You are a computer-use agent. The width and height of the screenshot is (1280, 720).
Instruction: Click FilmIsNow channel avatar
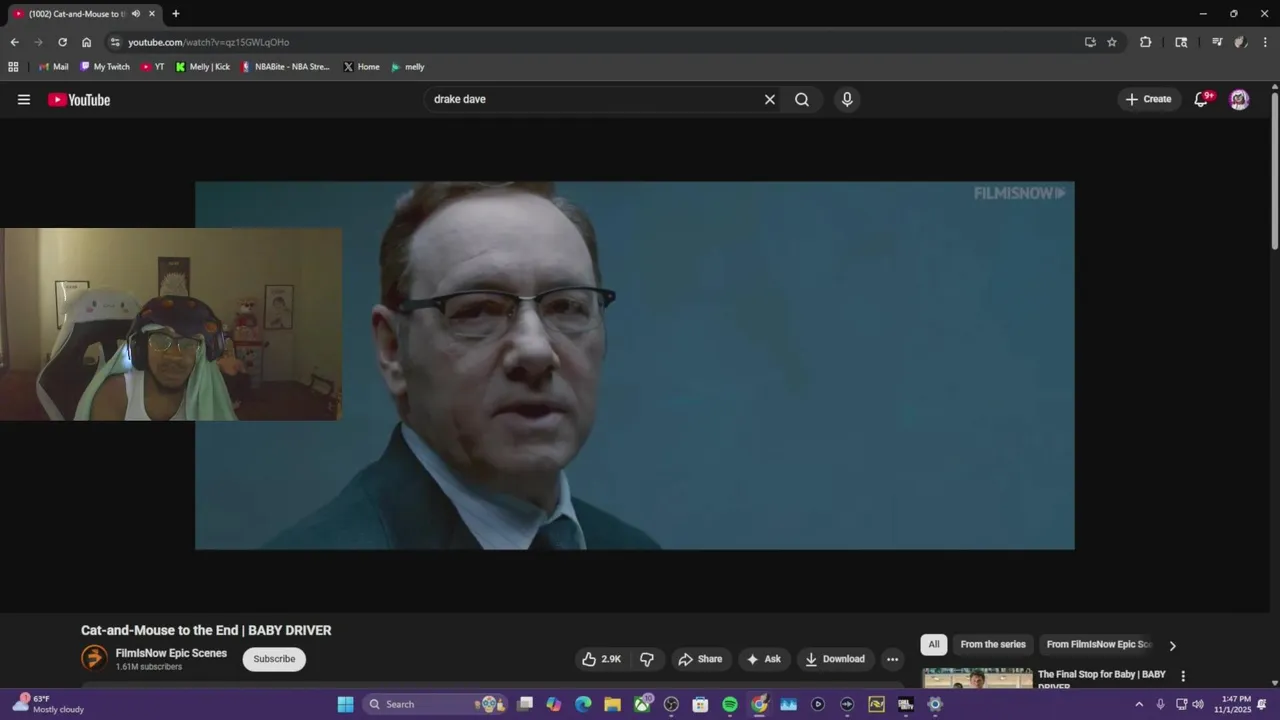pos(94,658)
